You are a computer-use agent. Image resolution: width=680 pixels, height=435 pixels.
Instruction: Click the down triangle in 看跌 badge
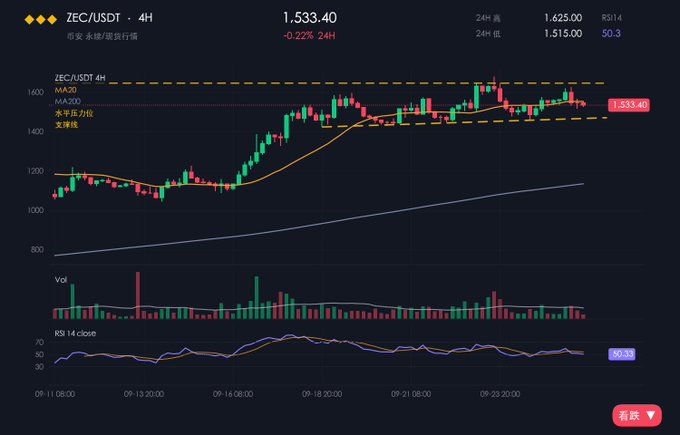(650, 415)
